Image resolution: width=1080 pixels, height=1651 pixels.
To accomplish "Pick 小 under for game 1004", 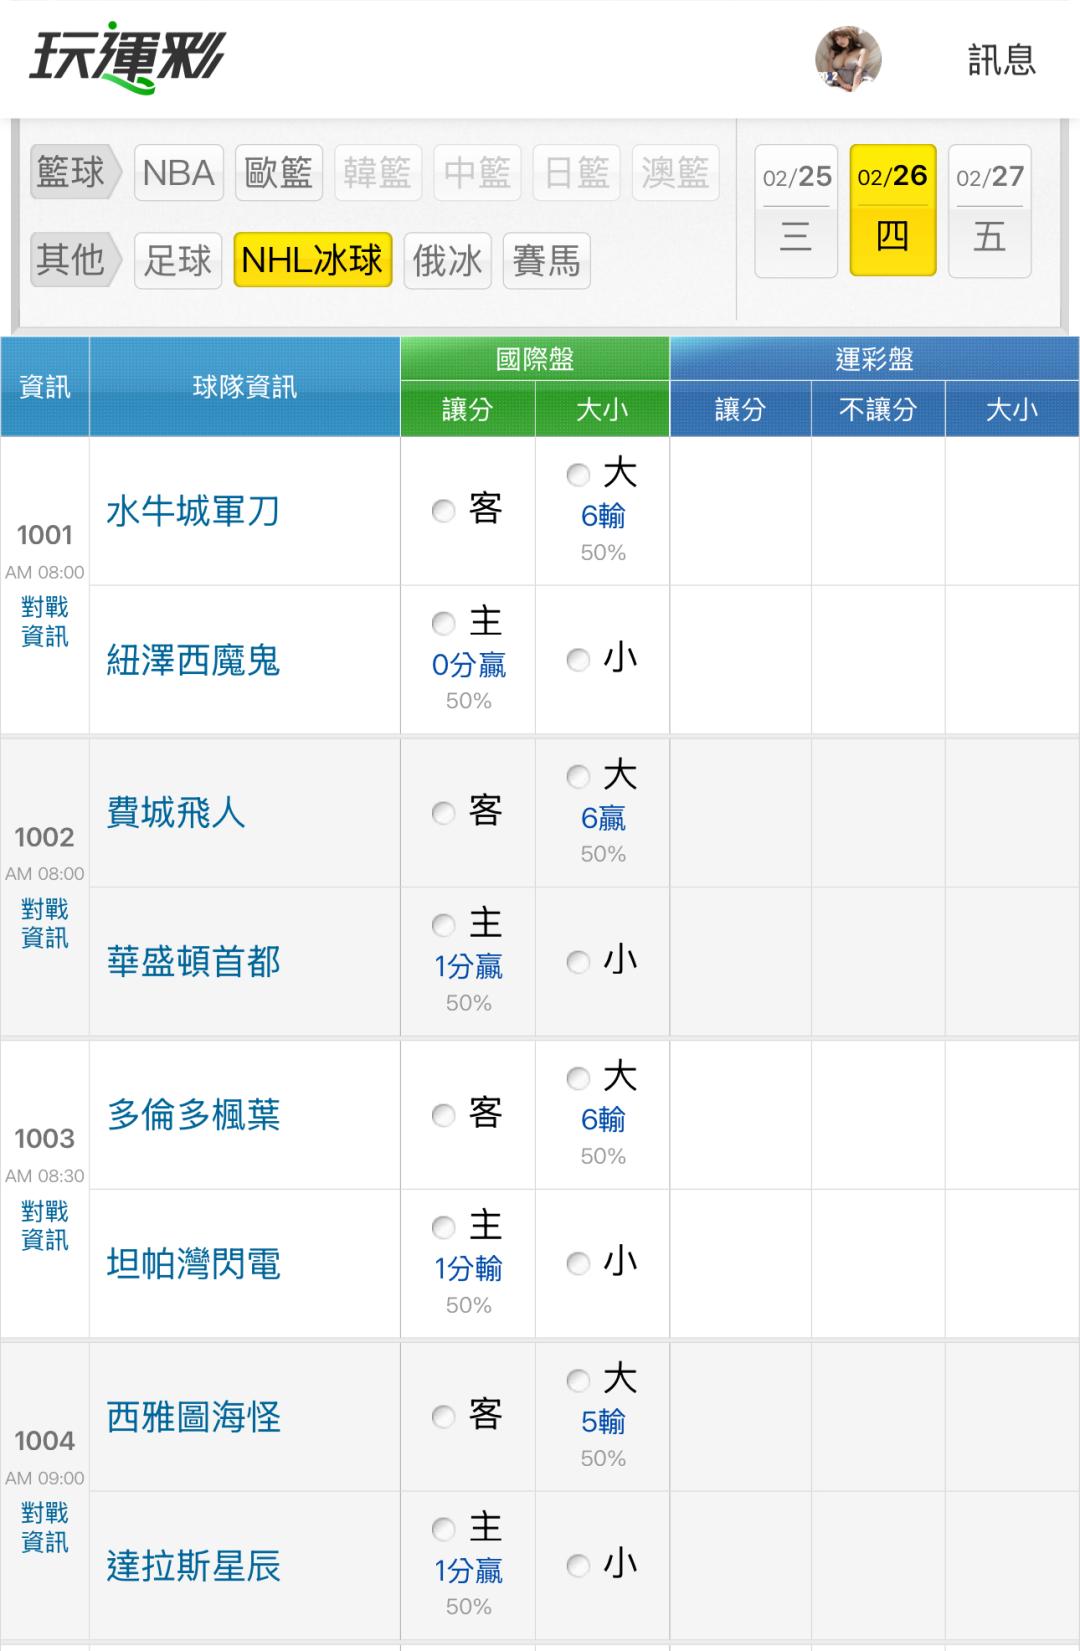I will click(x=578, y=1565).
